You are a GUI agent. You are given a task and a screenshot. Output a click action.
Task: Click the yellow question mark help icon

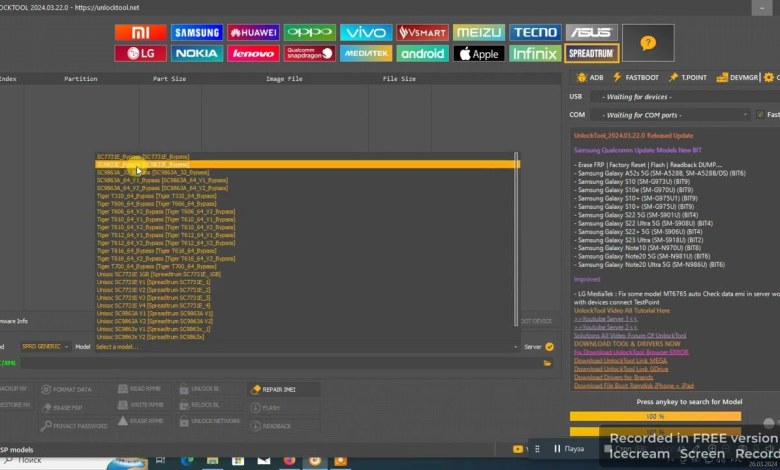[648, 43]
